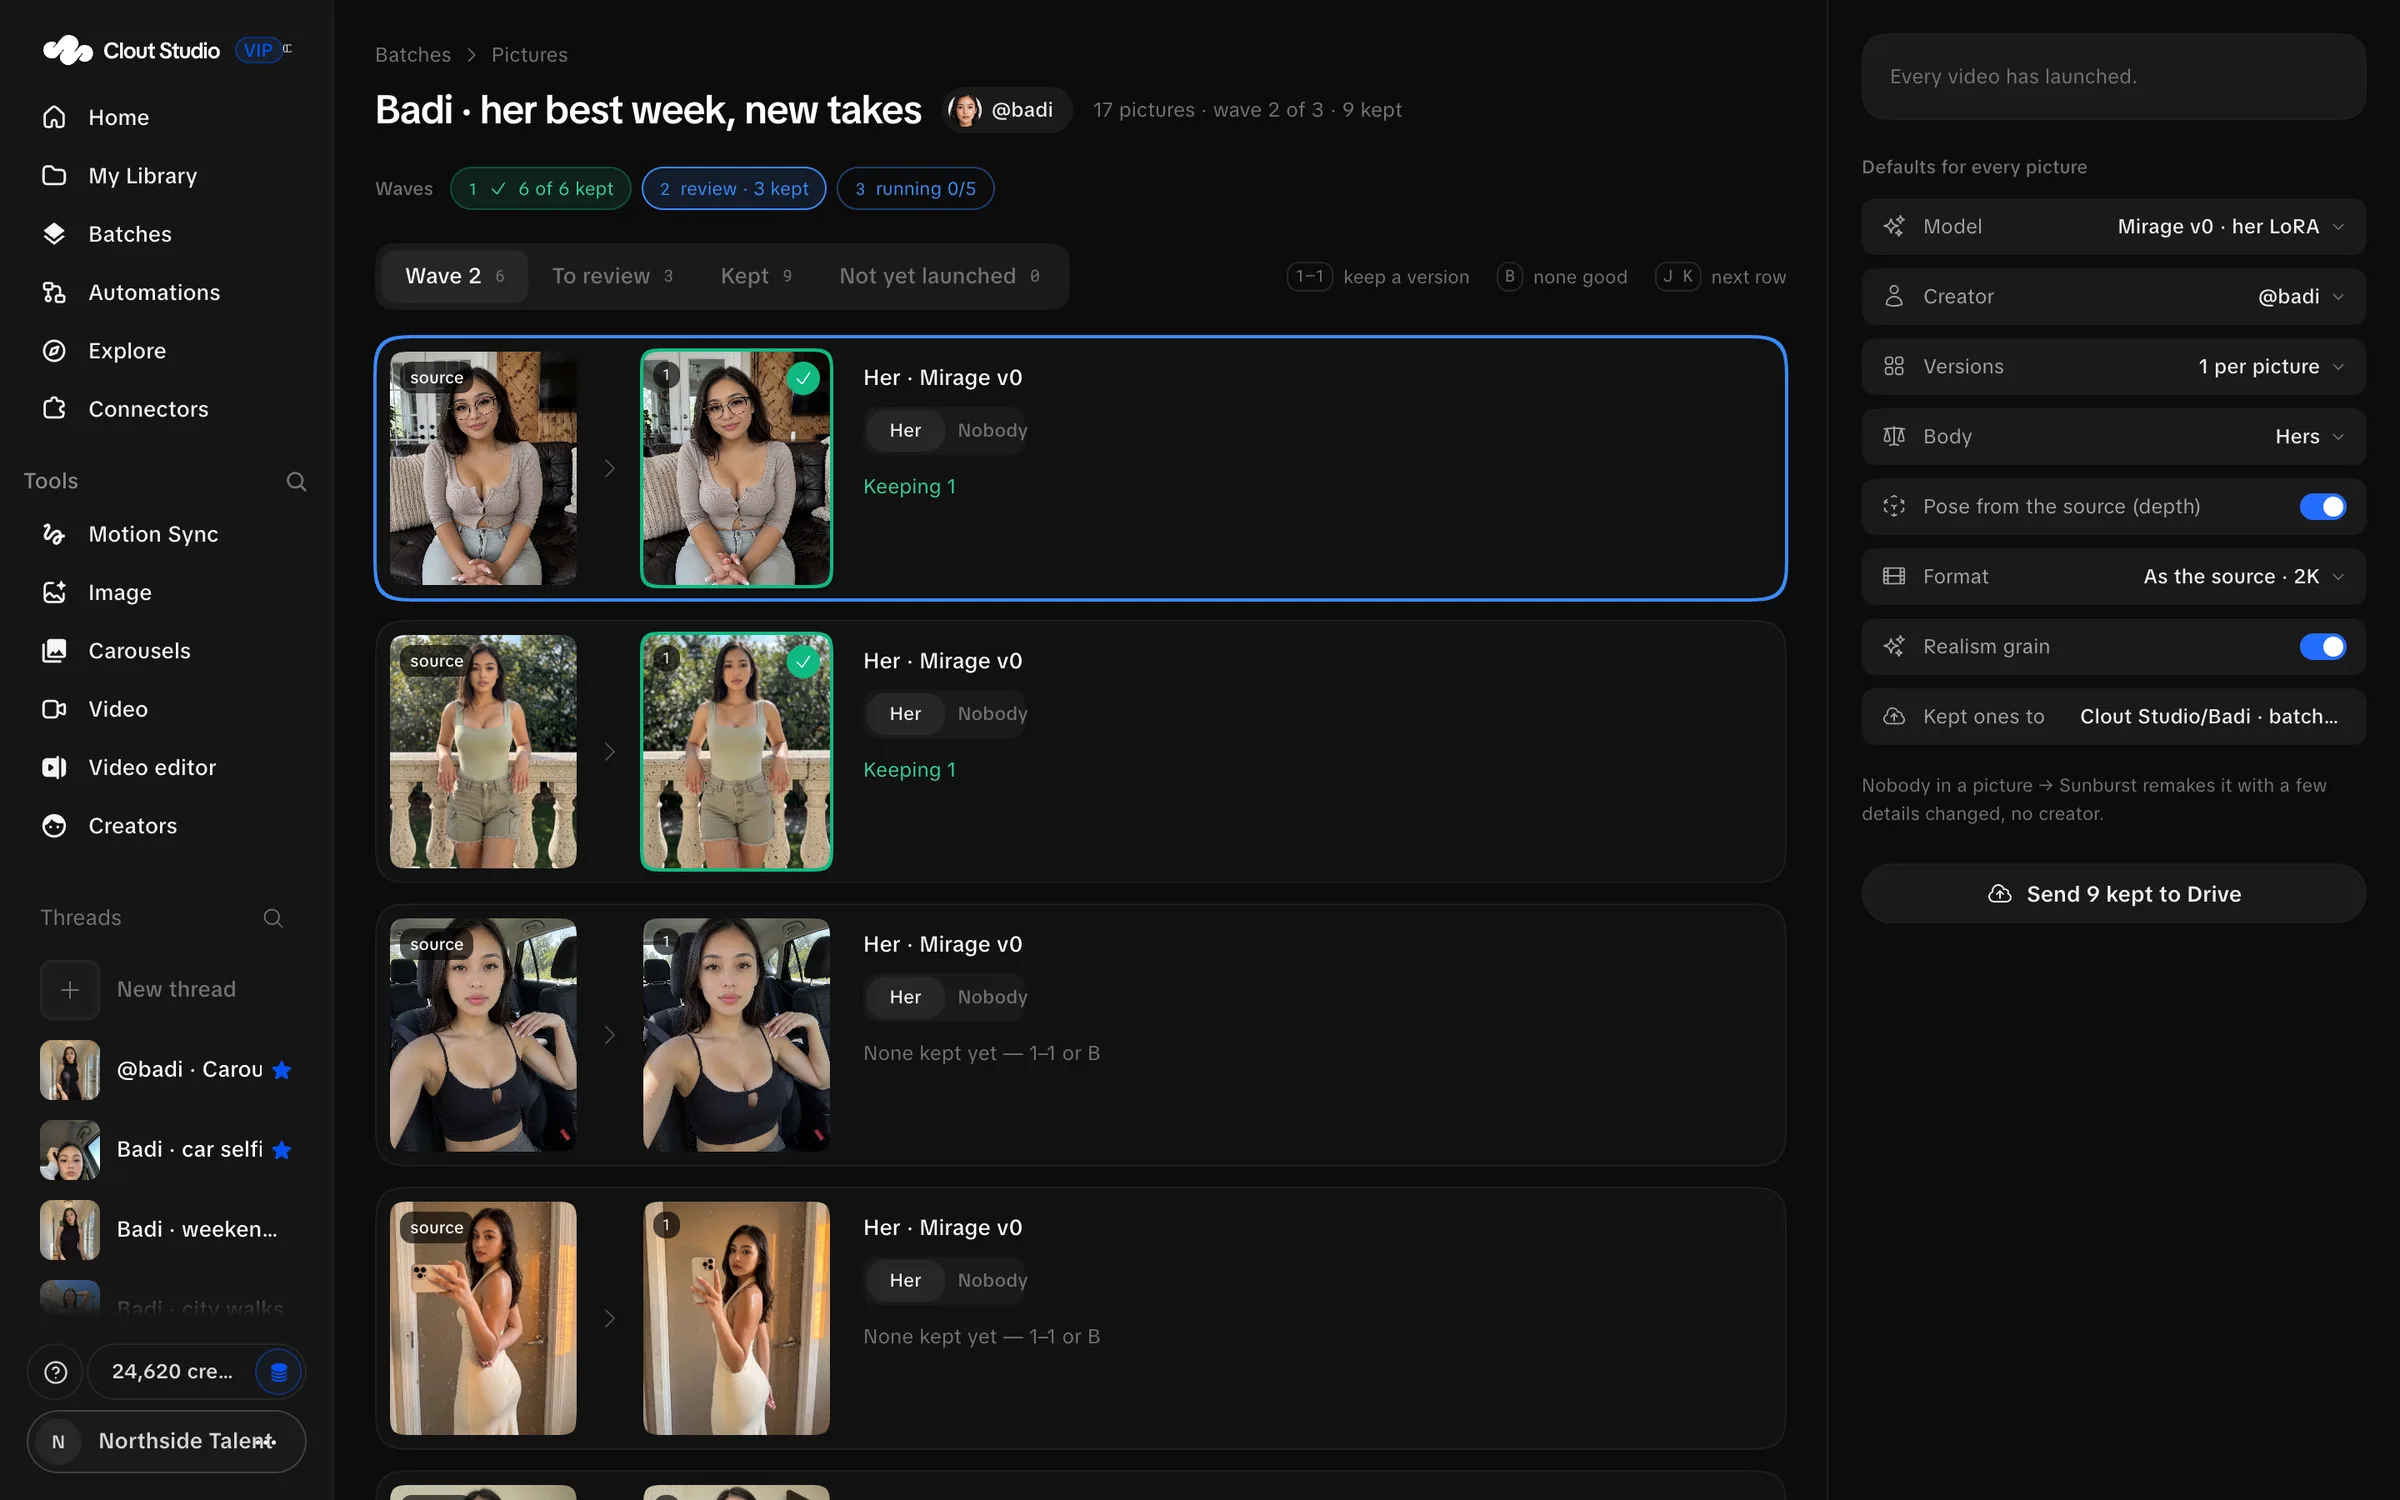Toggle Pose from the source (depth)

[2322, 507]
